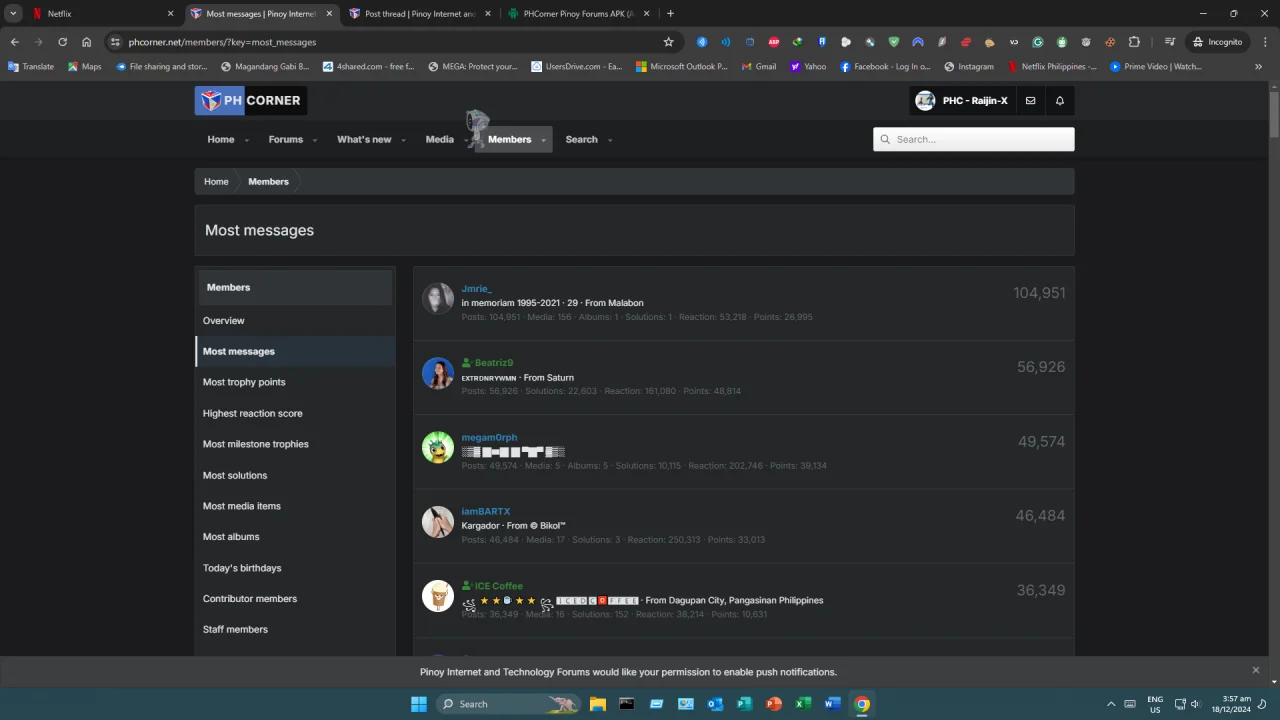Expand the Search navigation dropdown arrow
The image size is (1280, 720).
coord(610,140)
